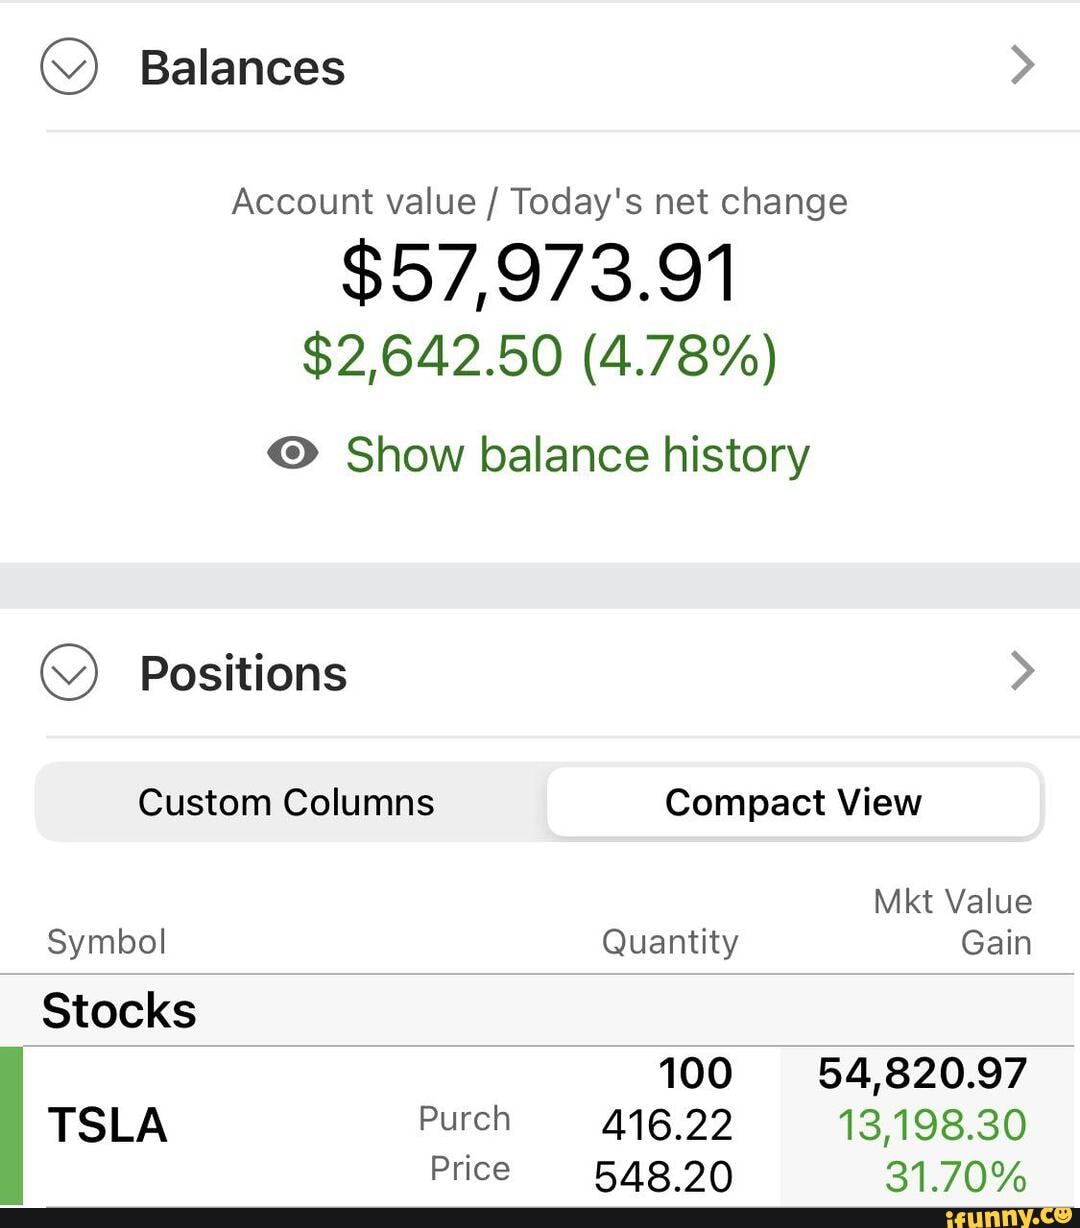Open Positions details right arrow
Image resolution: width=1080 pixels, height=1228 pixels.
pyautogui.click(x=1022, y=671)
